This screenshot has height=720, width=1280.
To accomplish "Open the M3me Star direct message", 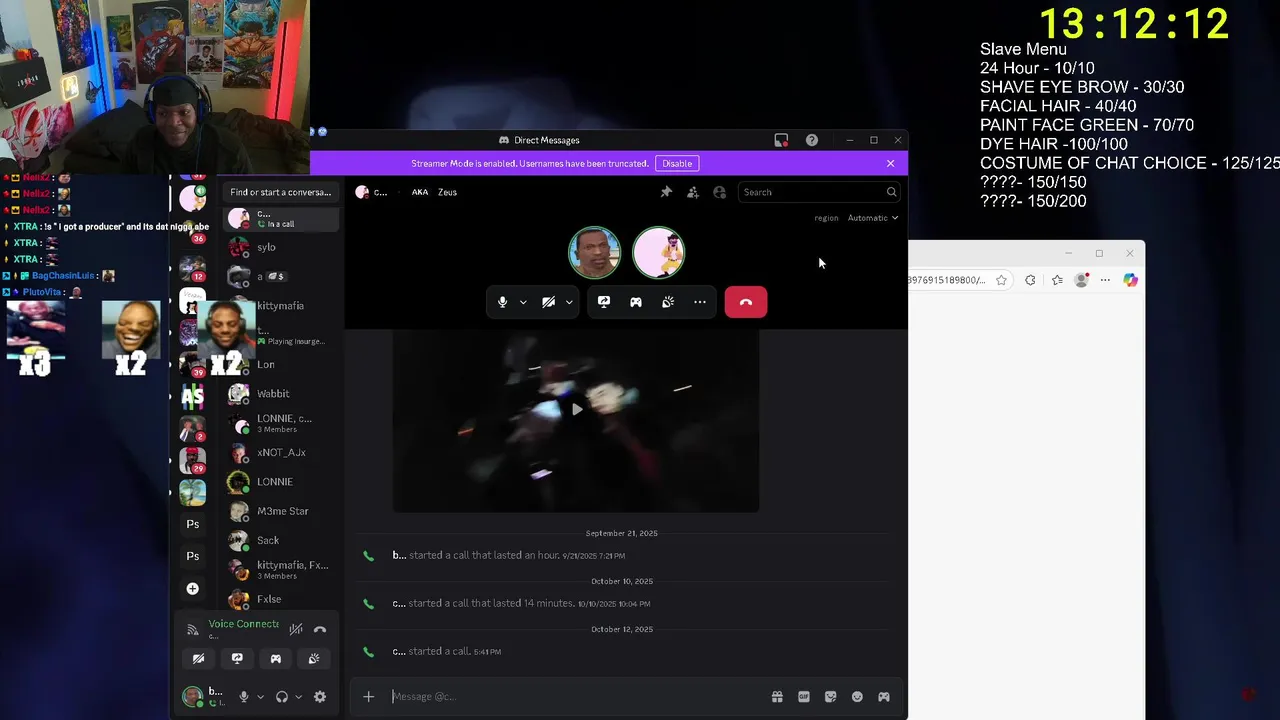I will click(283, 511).
